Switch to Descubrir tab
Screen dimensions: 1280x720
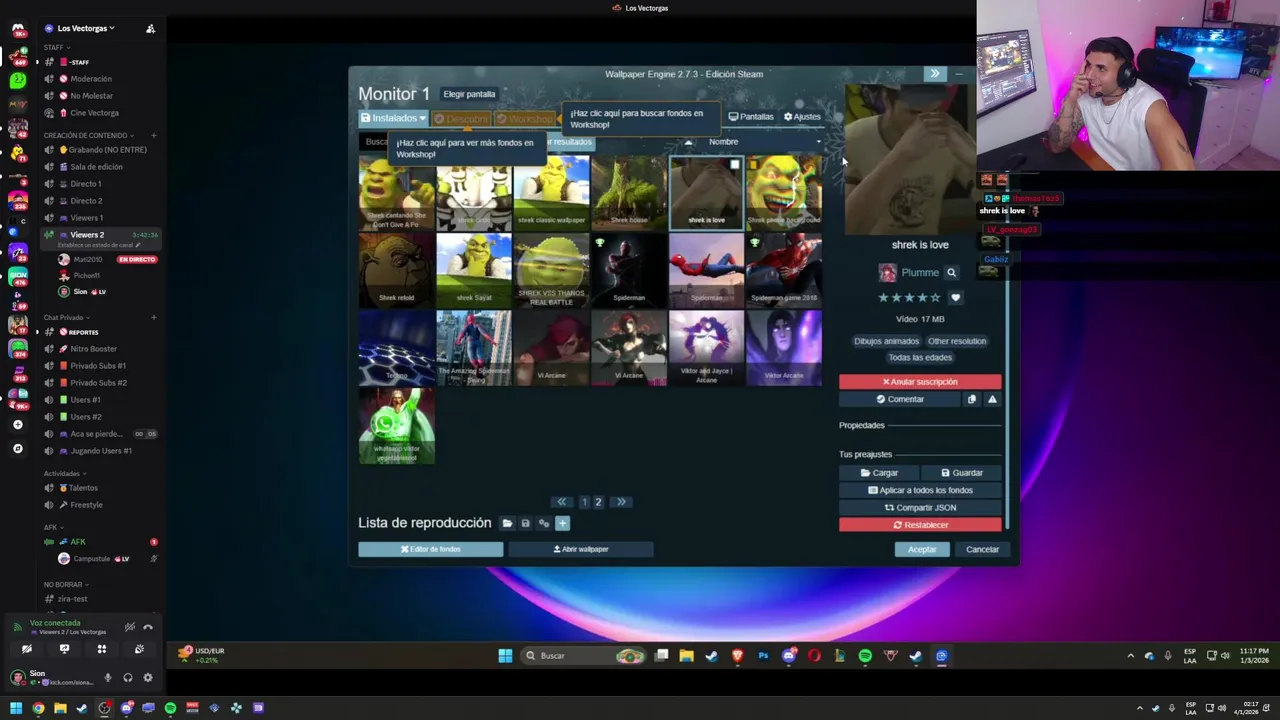tap(462, 119)
